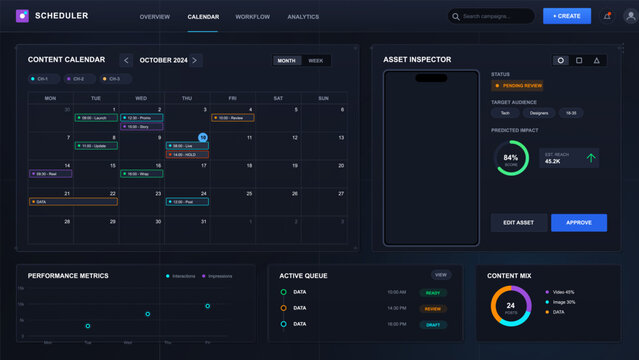639x360 pixels.
Task: Open the Launch event on October 1
Action: coord(96,118)
